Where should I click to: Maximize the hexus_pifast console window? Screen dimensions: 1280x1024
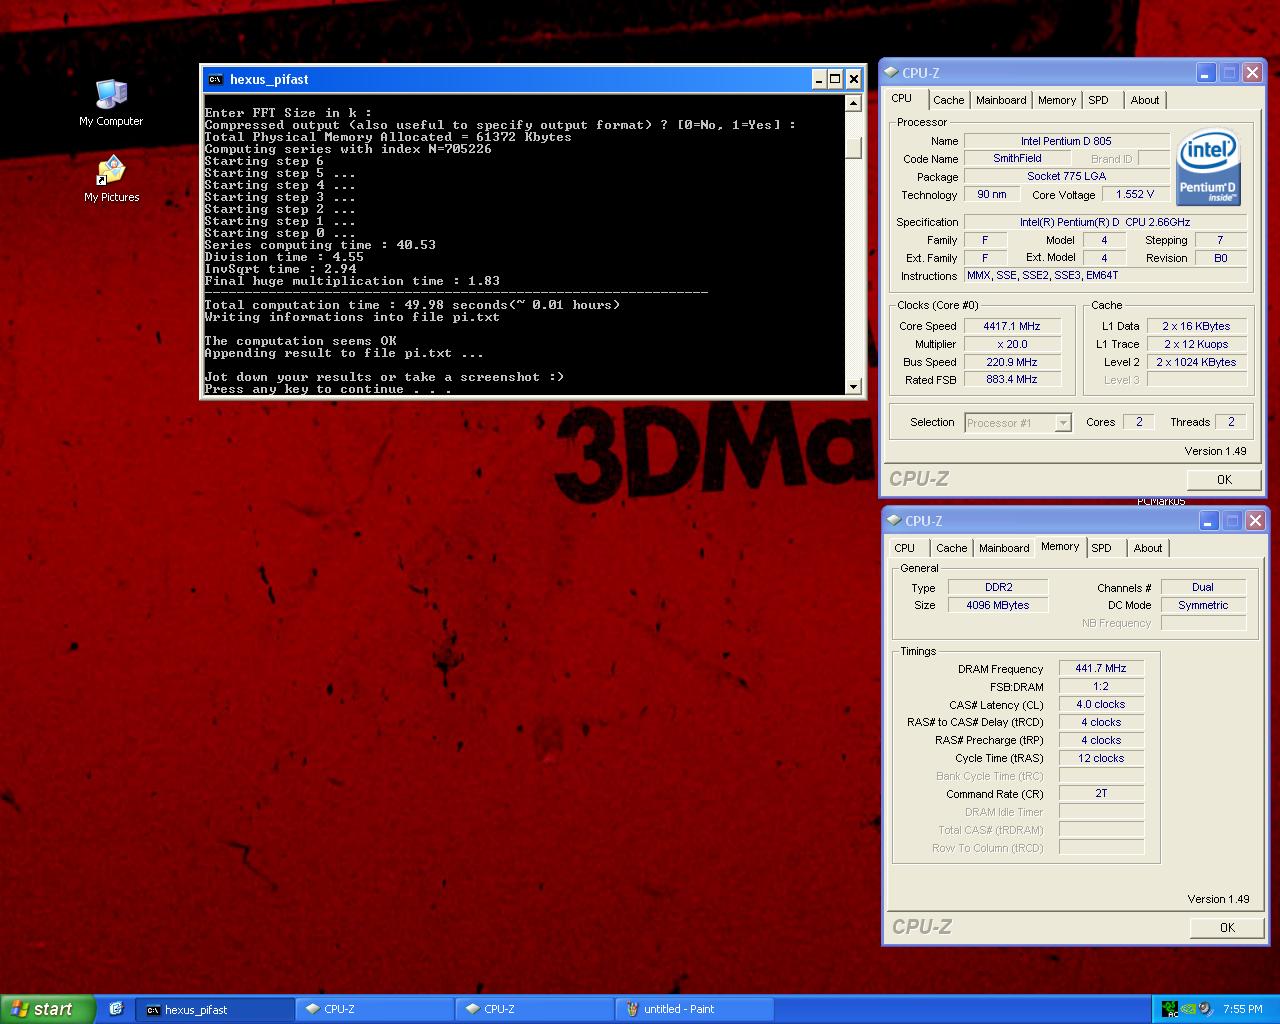(x=836, y=79)
